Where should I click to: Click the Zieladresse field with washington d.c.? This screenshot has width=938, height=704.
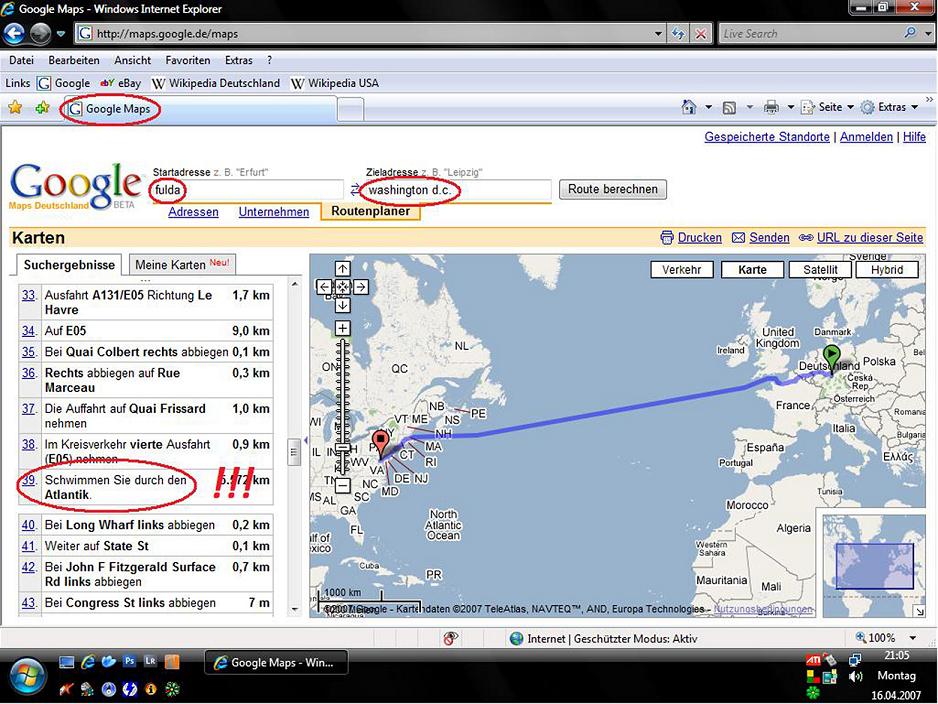coord(458,190)
